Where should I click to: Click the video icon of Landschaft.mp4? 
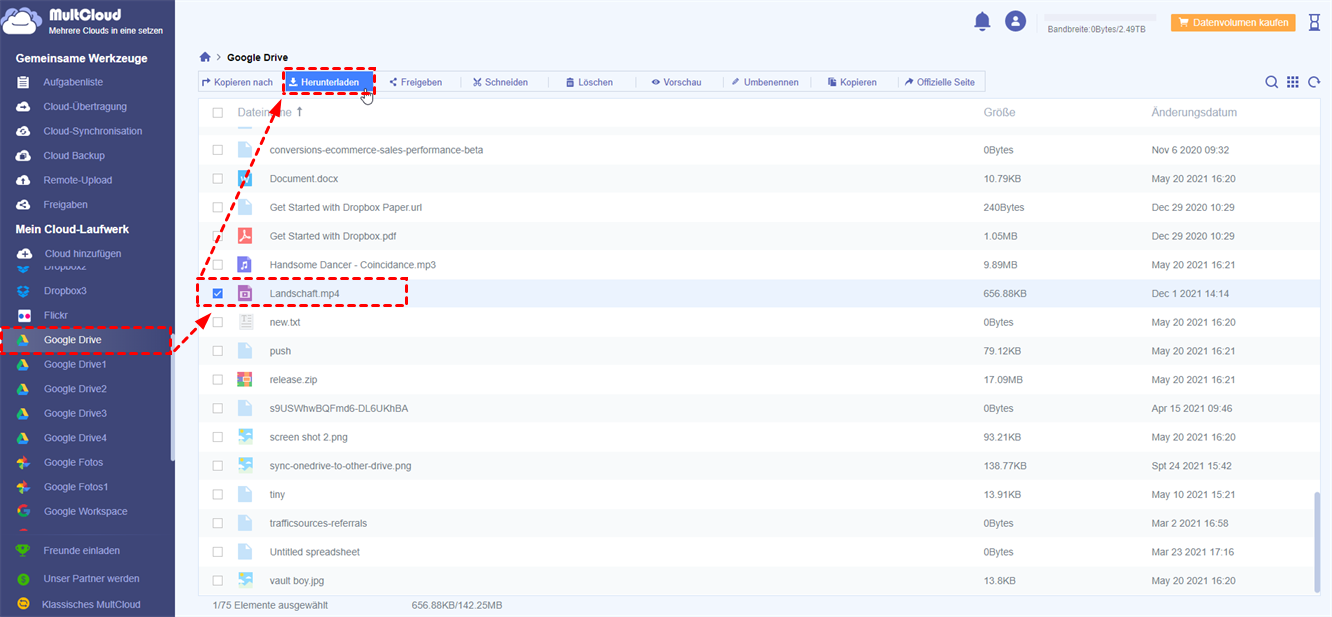coord(245,293)
